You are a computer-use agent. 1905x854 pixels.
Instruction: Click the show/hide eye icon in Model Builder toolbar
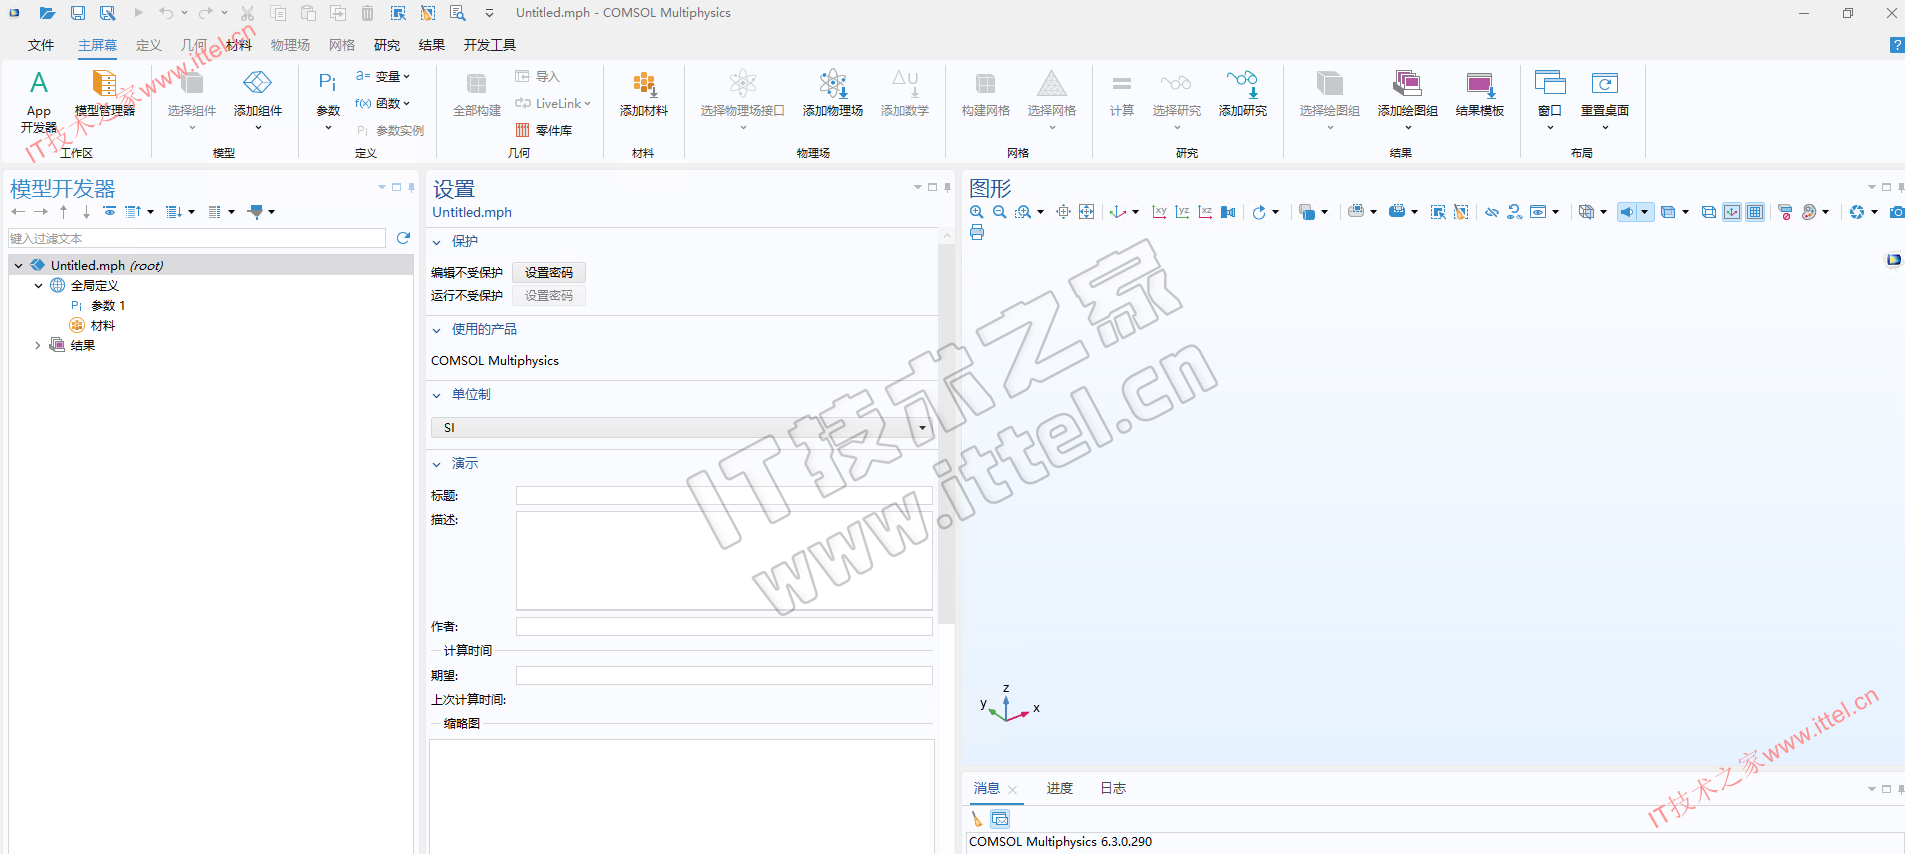pyautogui.click(x=110, y=212)
